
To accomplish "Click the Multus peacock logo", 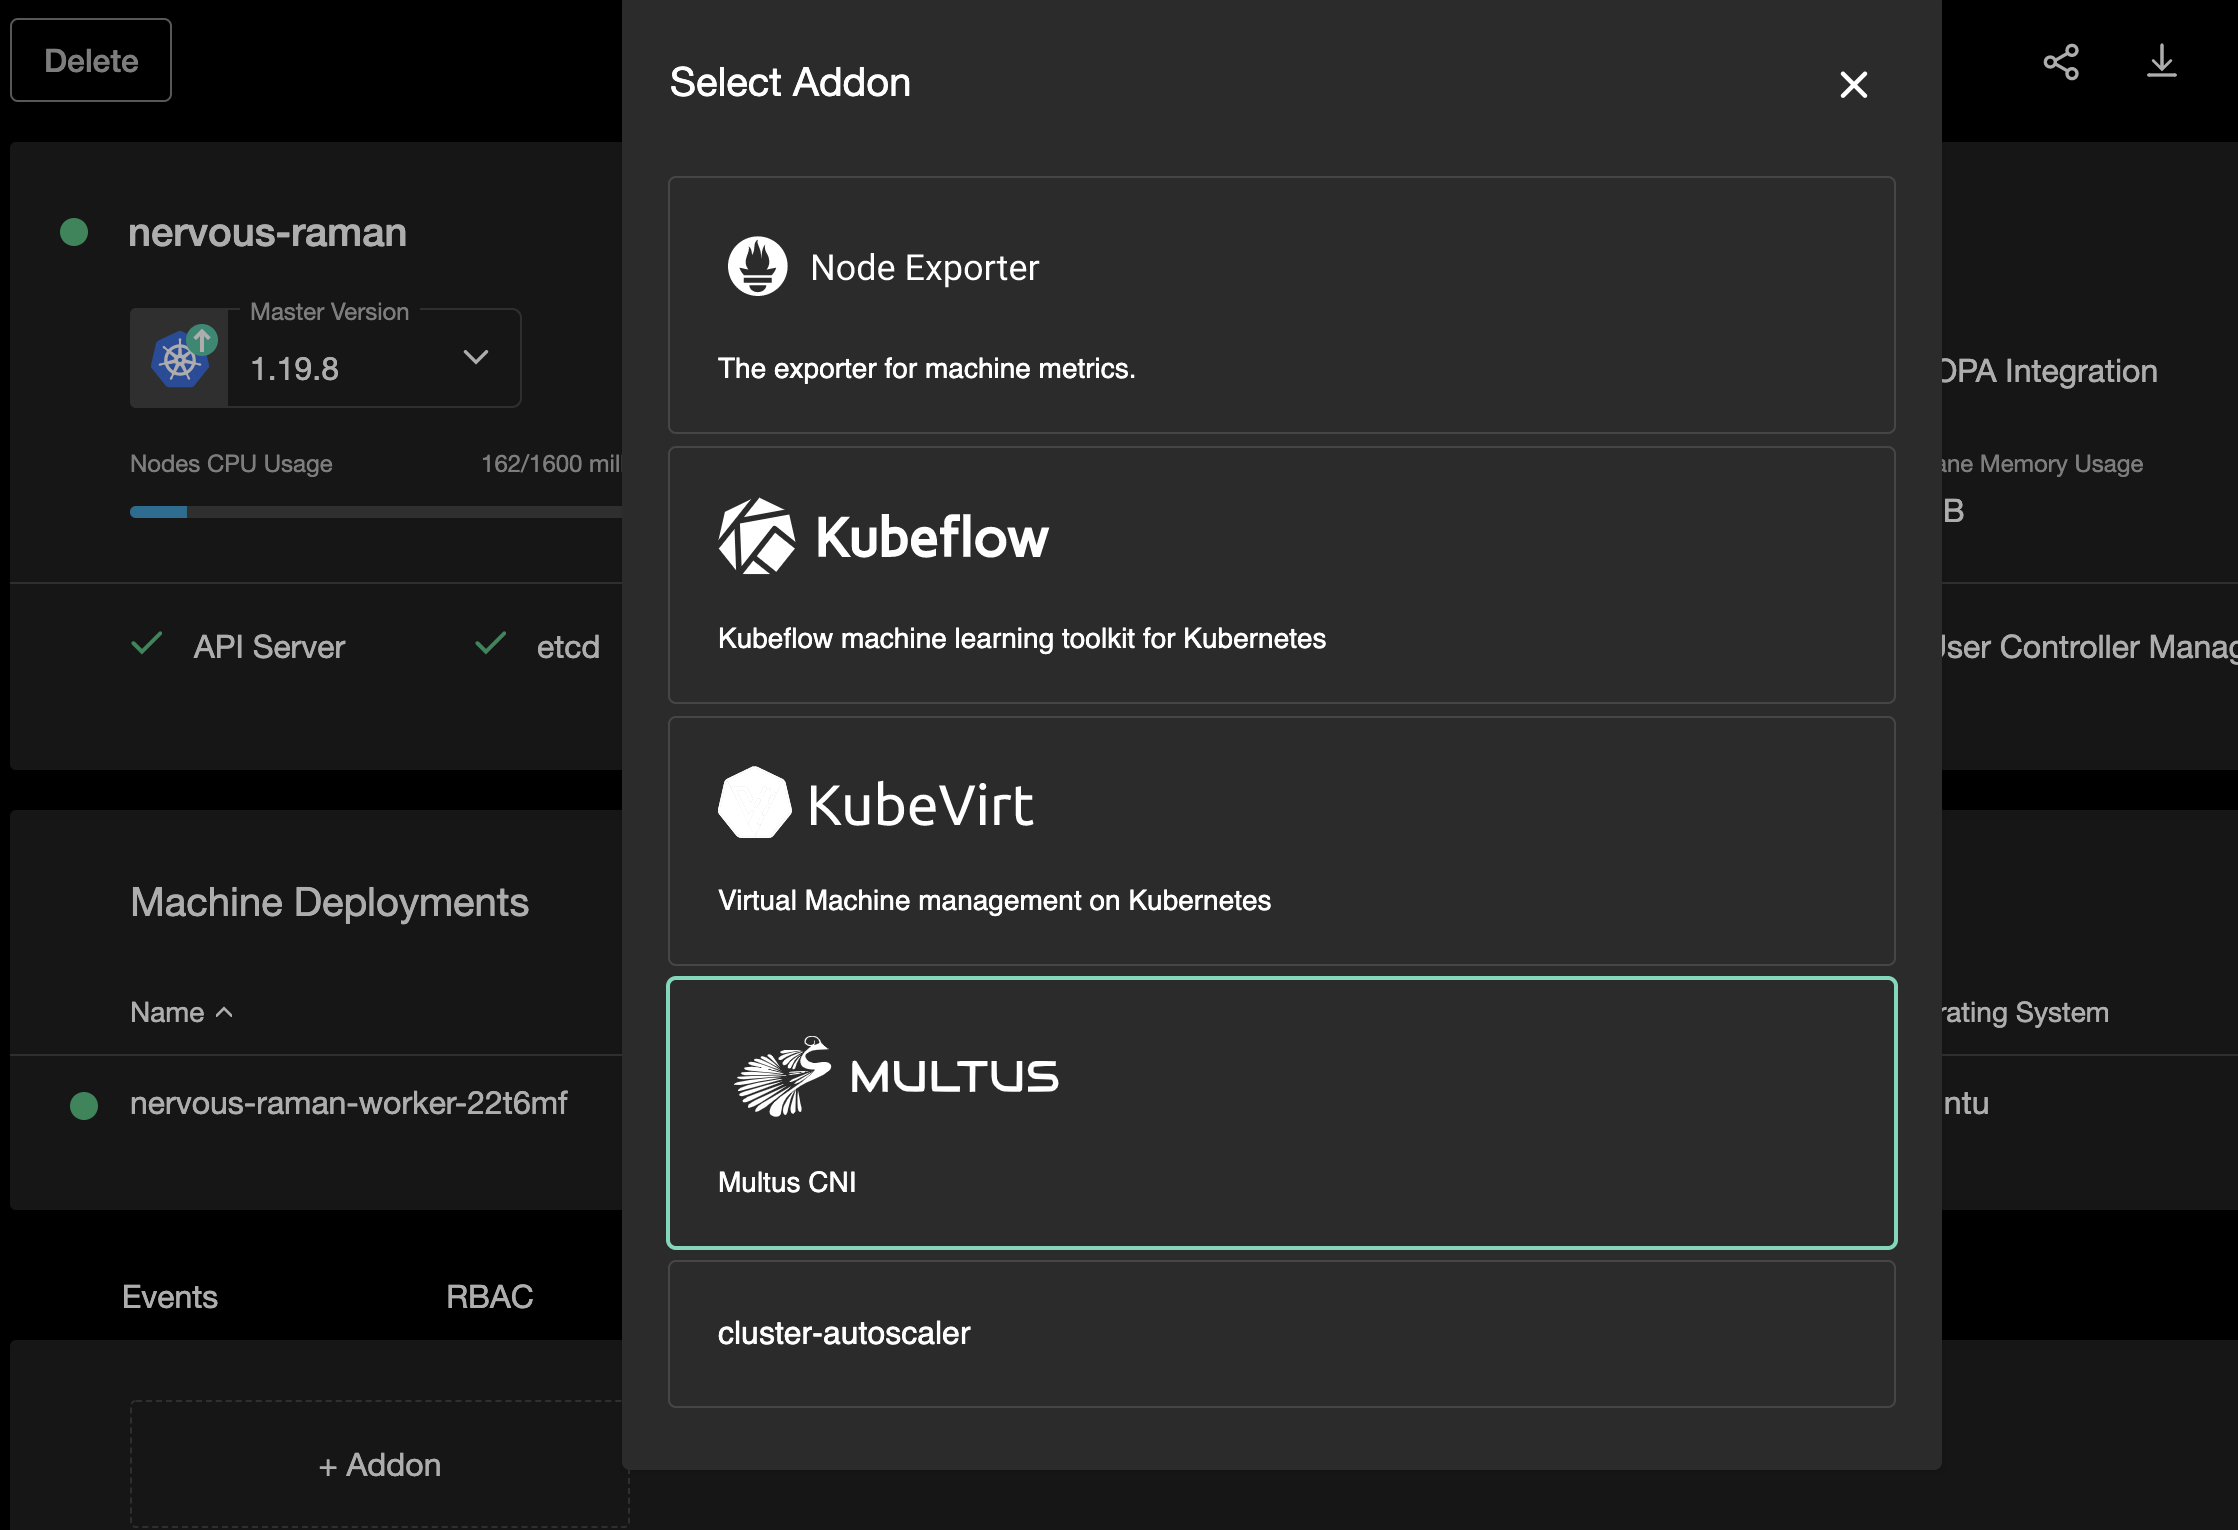I will click(x=780, y=1076).
